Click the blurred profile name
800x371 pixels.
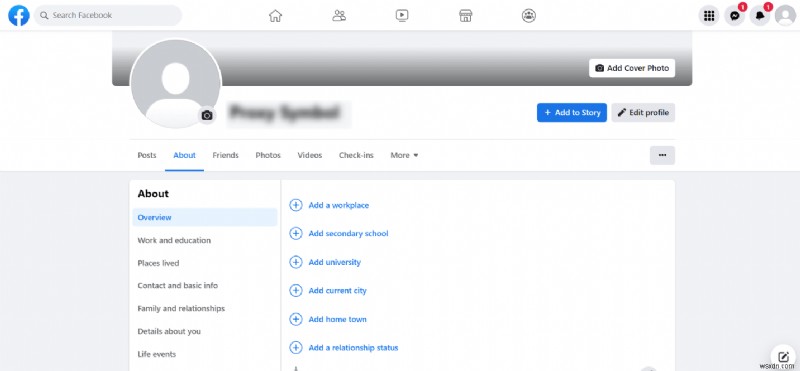(x=284, y=113)
